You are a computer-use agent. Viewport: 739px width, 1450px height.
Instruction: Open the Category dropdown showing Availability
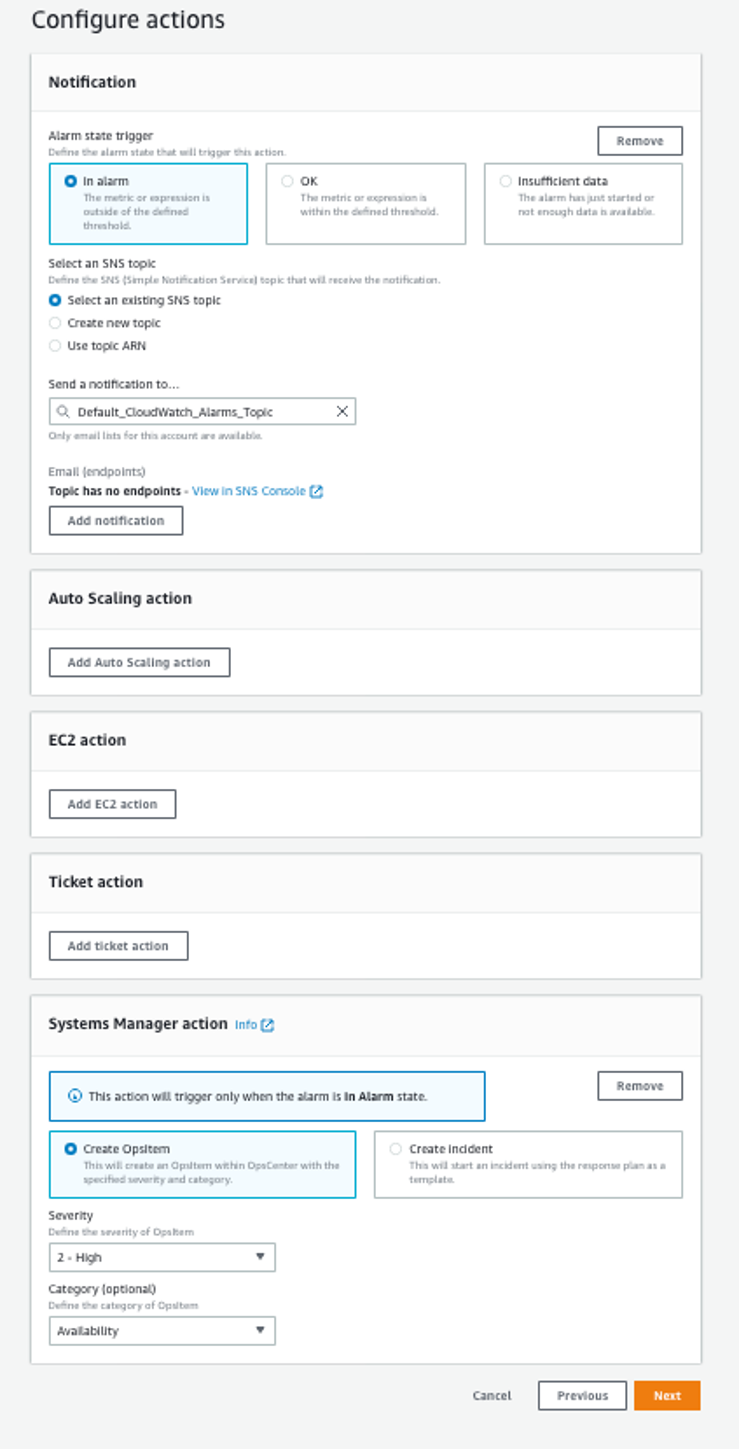coord(162,1331)
